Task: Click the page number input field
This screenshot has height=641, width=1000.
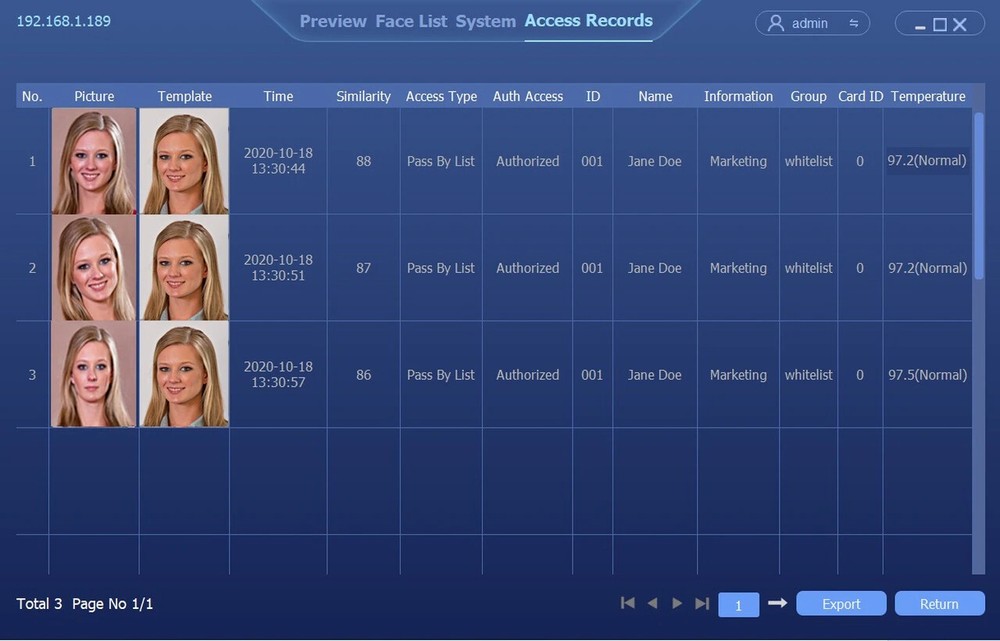Action: click(739, 605)
